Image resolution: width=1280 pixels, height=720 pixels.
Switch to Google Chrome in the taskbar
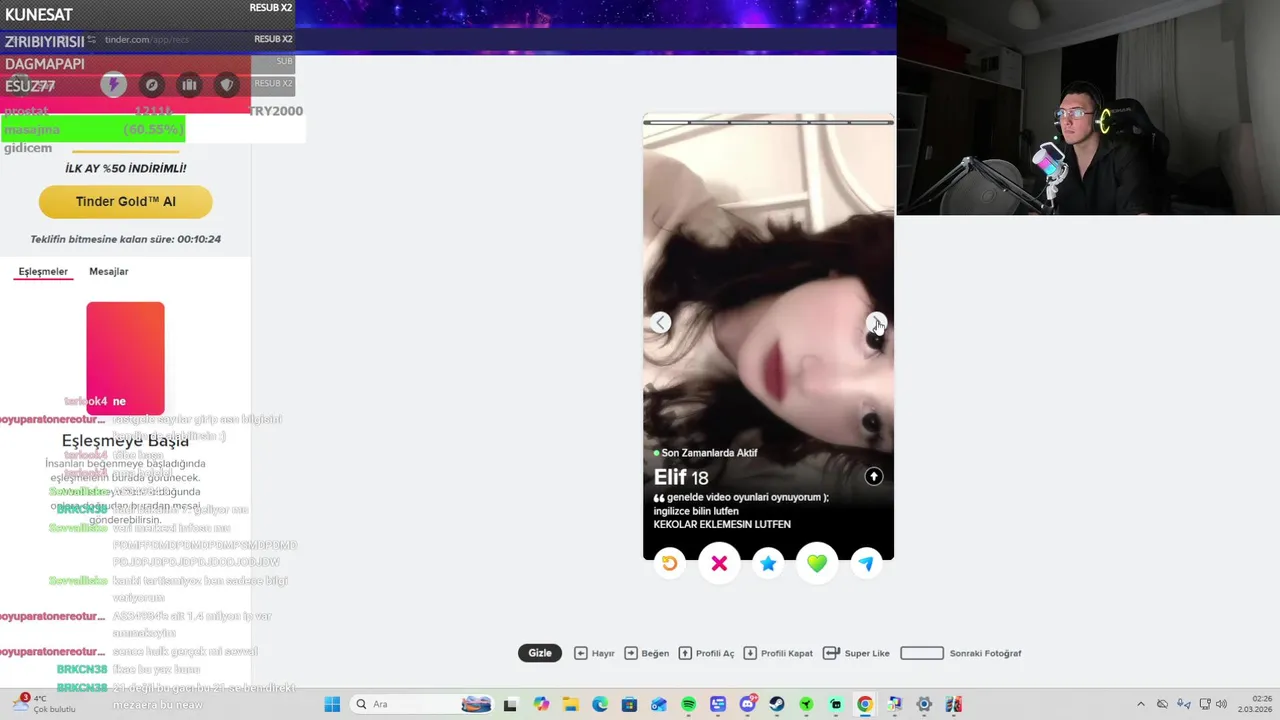click(865, 704)
